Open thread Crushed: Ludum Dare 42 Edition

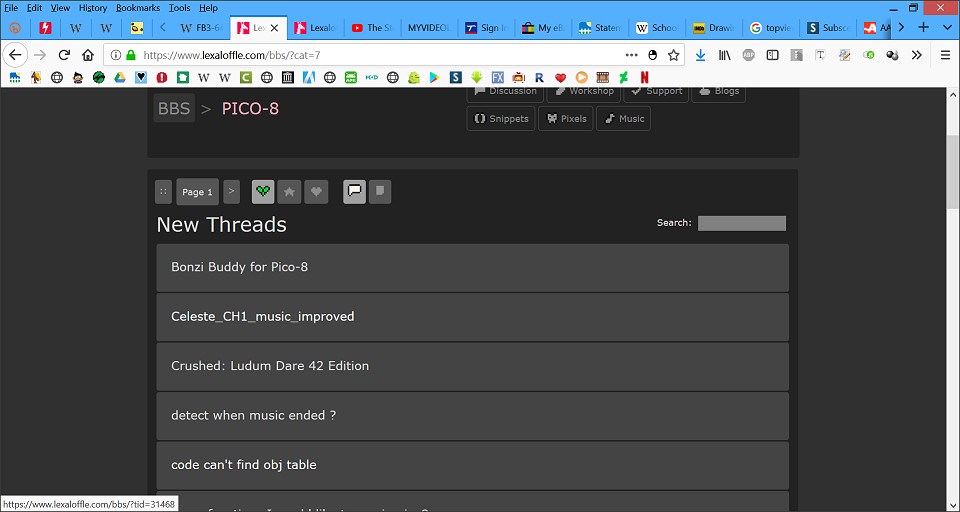pos(472,366)
